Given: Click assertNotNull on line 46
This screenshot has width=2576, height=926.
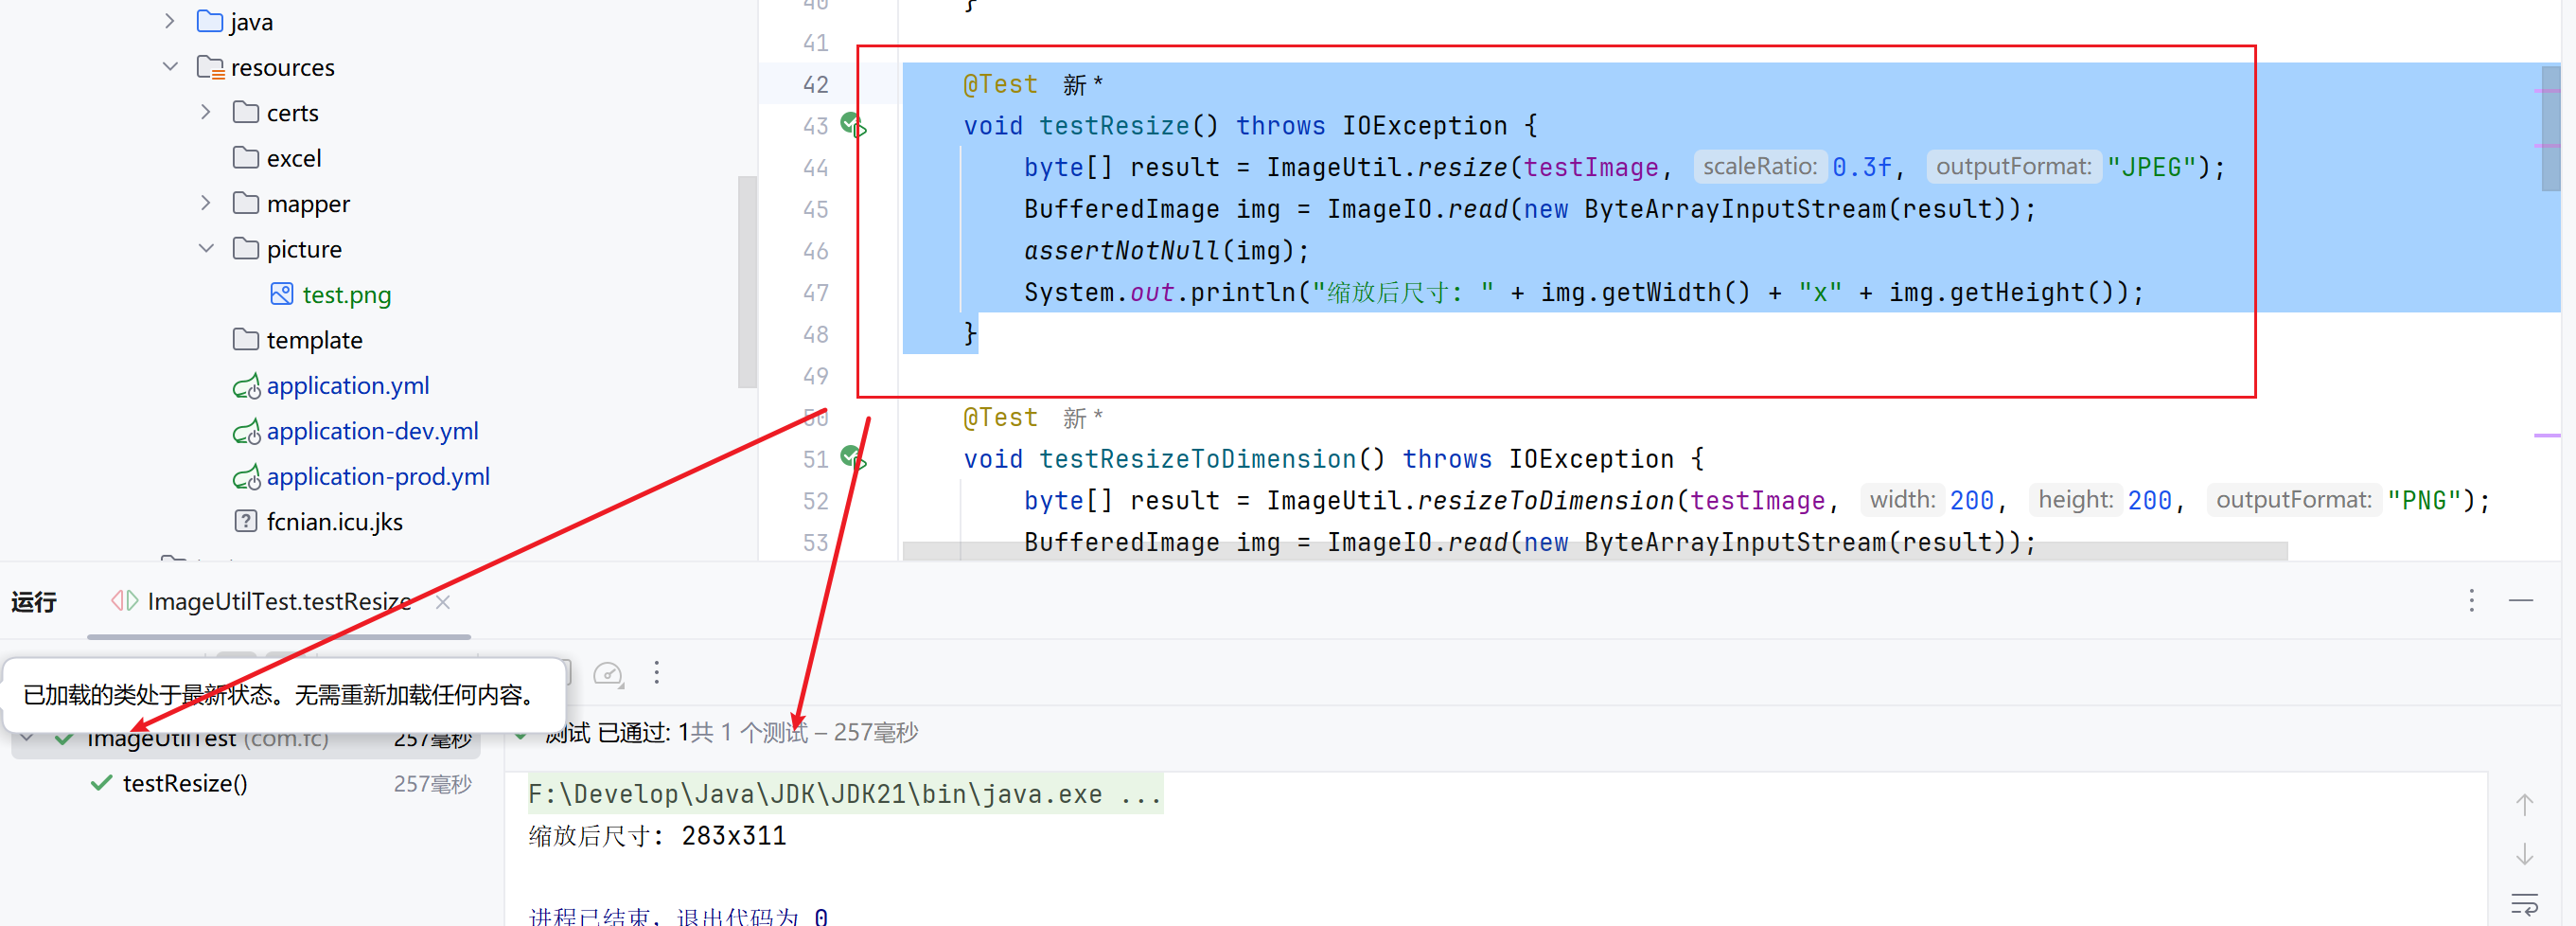Looking at the screenshot, I should (x=1121, y=250).
